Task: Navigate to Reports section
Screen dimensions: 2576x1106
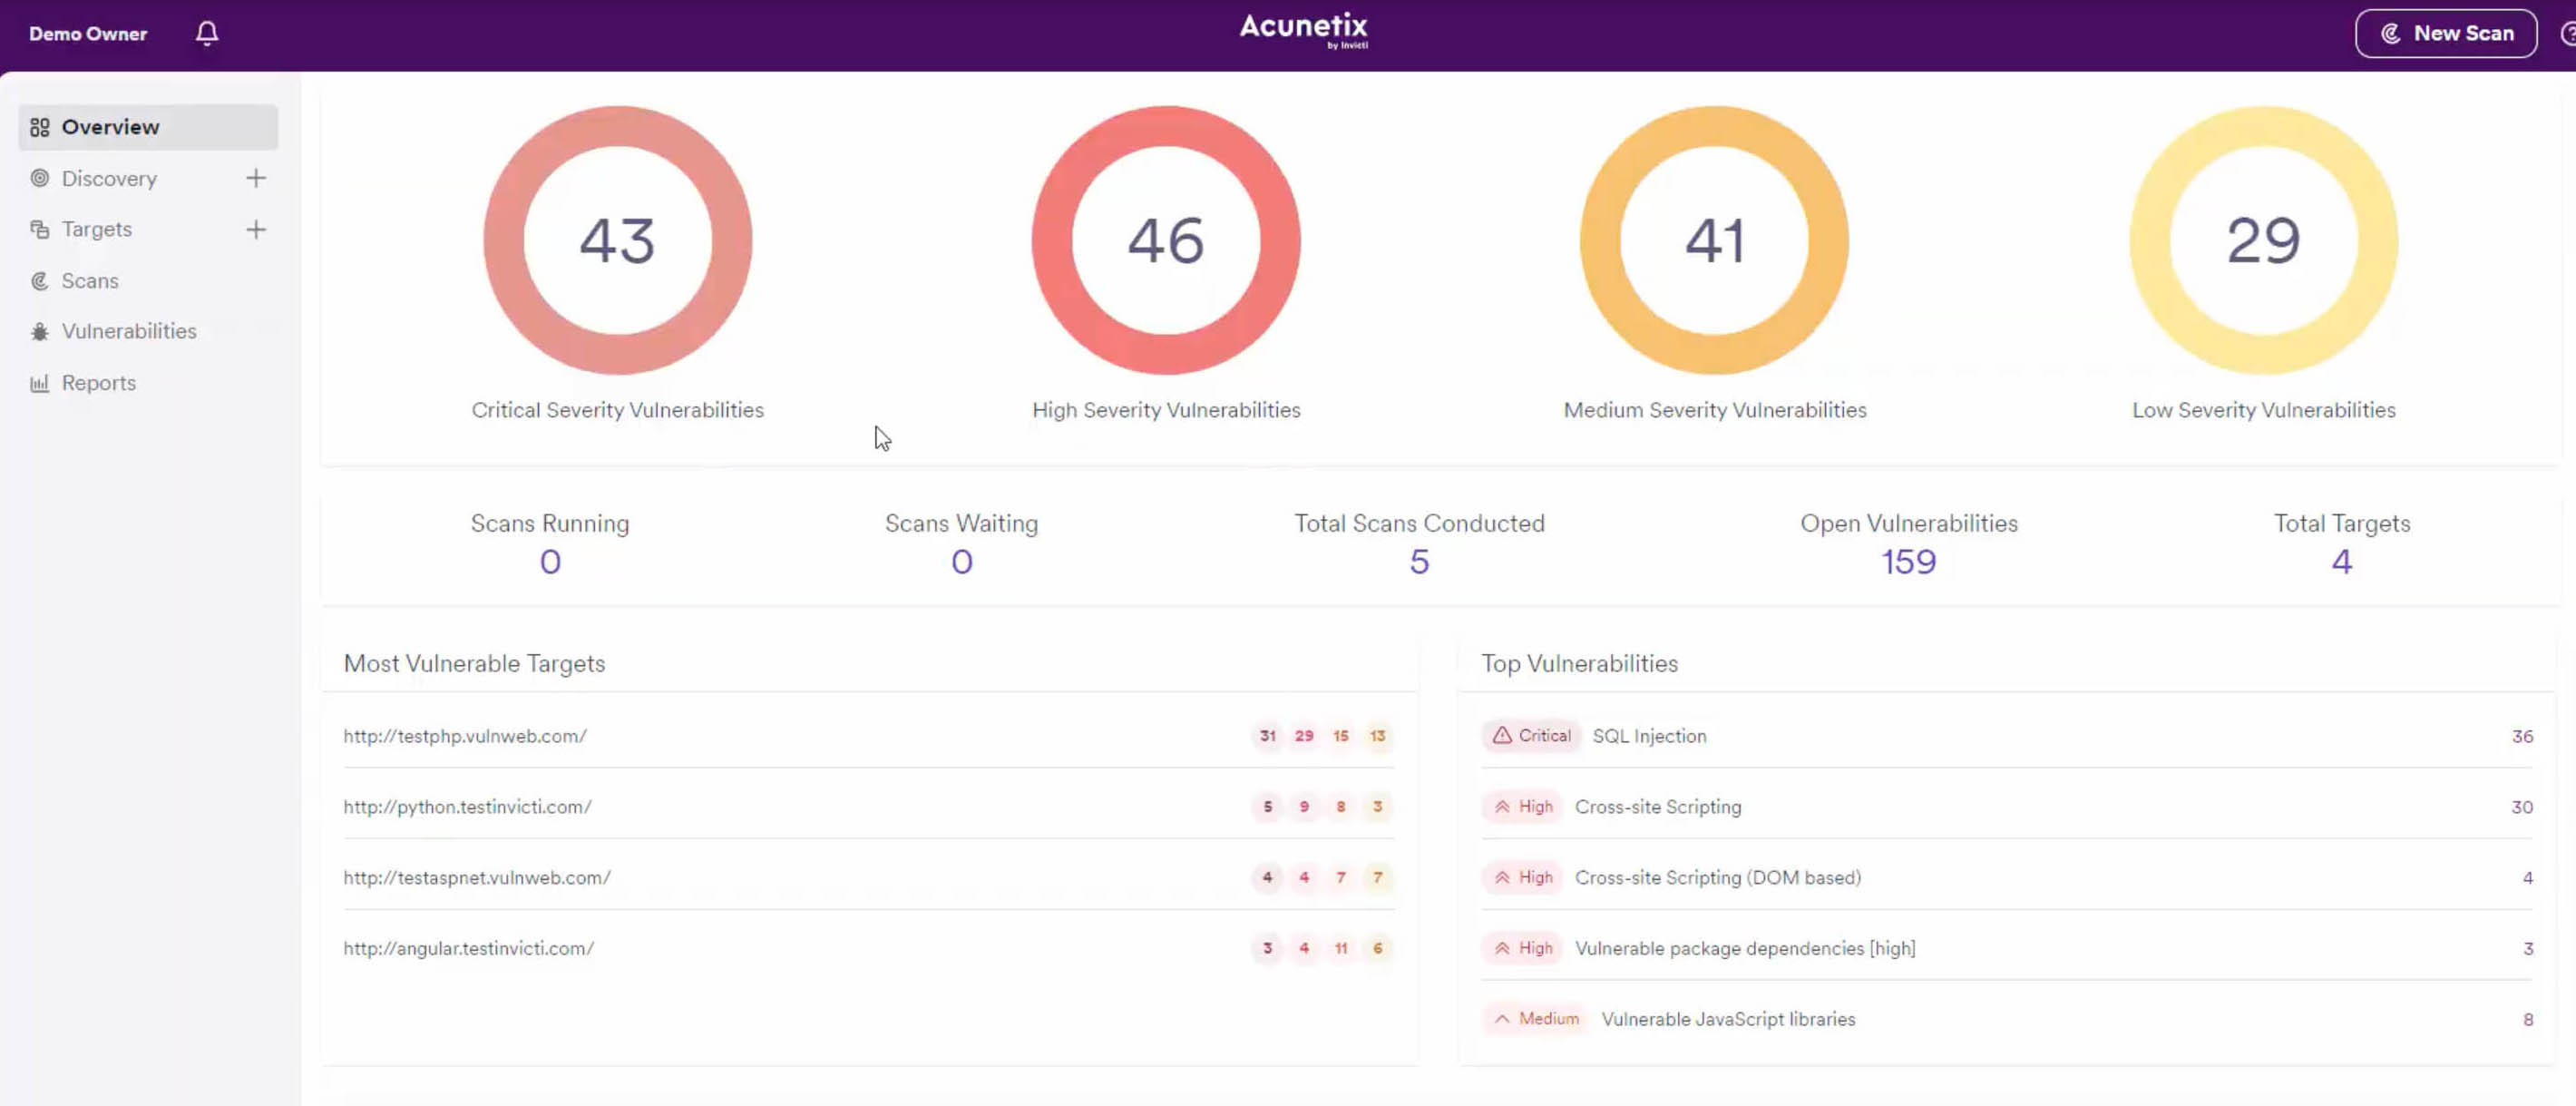Action: 99,383
